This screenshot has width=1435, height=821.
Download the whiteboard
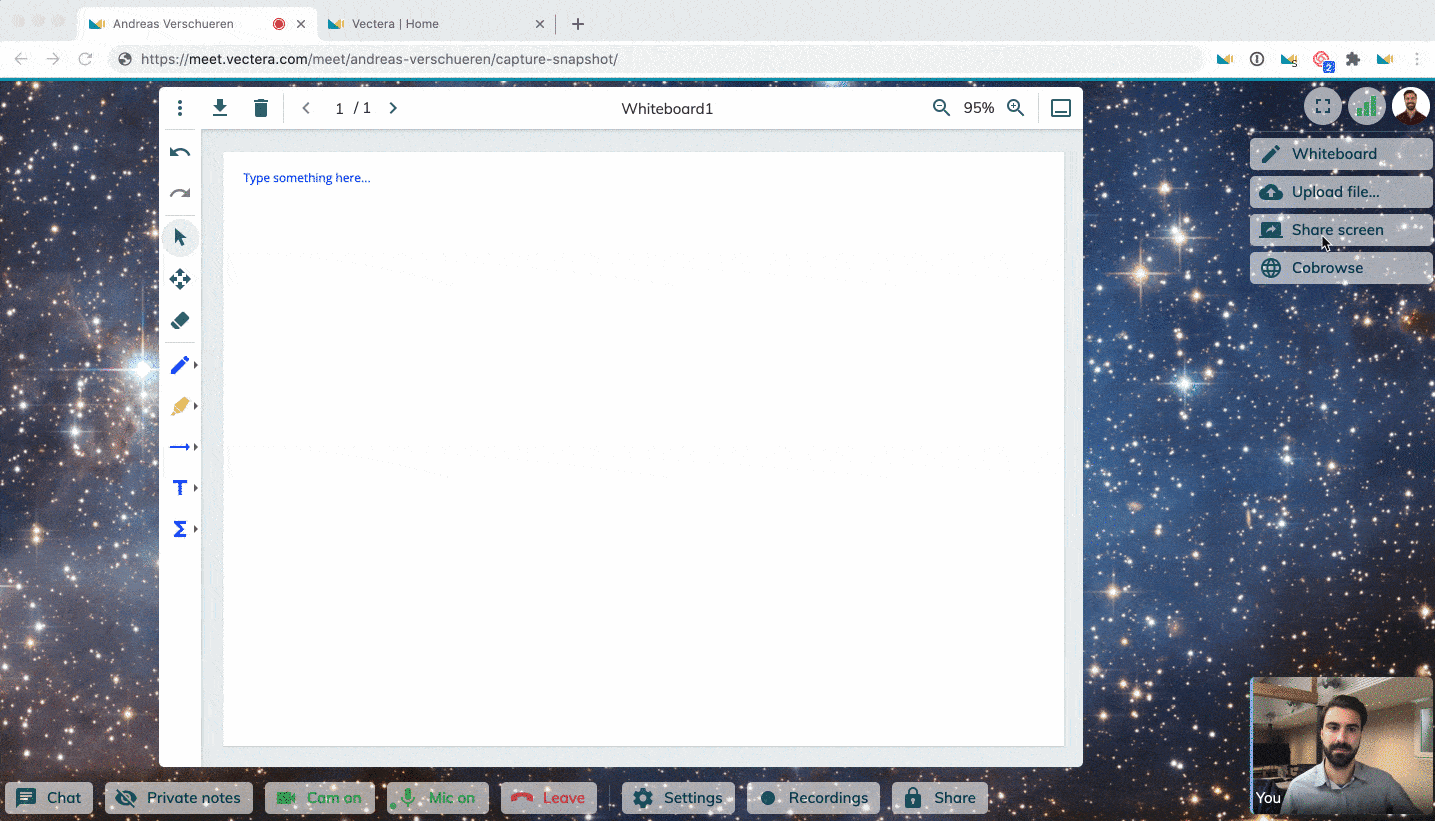click(220, 108)
